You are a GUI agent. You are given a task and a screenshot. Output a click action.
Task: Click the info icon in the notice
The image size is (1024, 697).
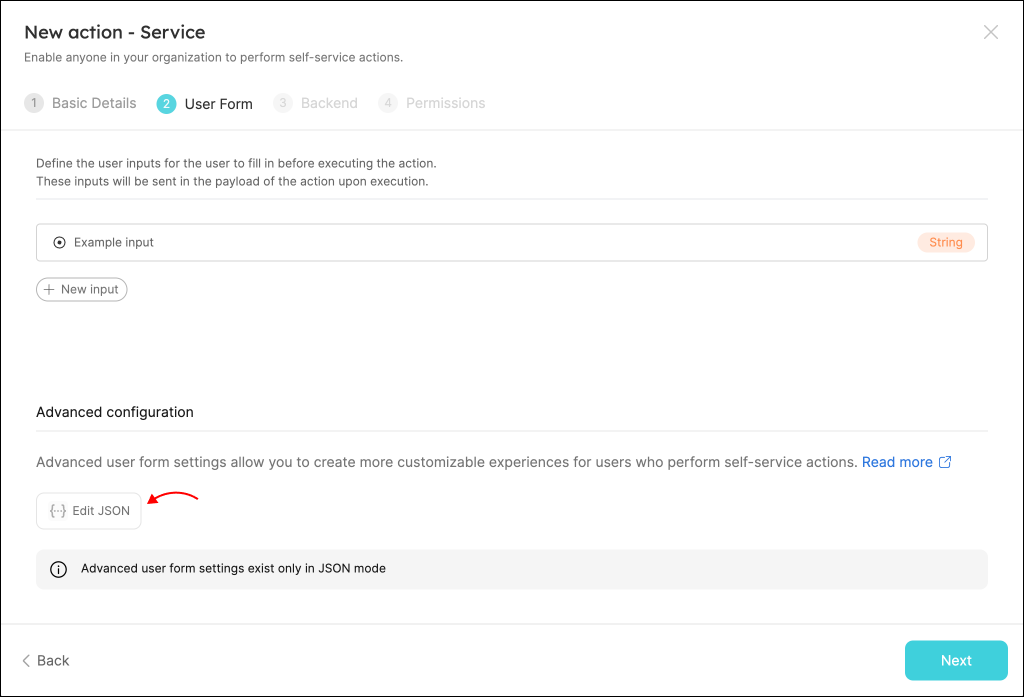pos(59,569)
